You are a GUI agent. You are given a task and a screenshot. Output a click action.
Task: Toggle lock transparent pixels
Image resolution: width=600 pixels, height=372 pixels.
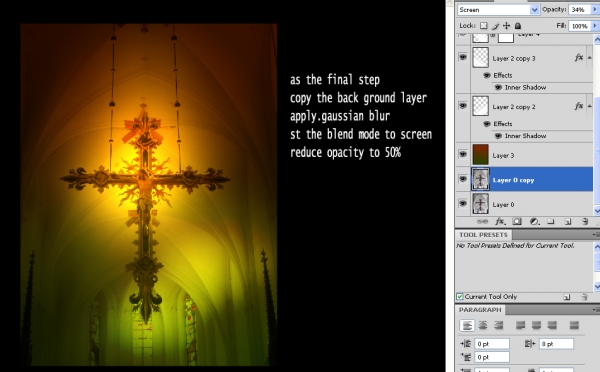tap(484, 26)
